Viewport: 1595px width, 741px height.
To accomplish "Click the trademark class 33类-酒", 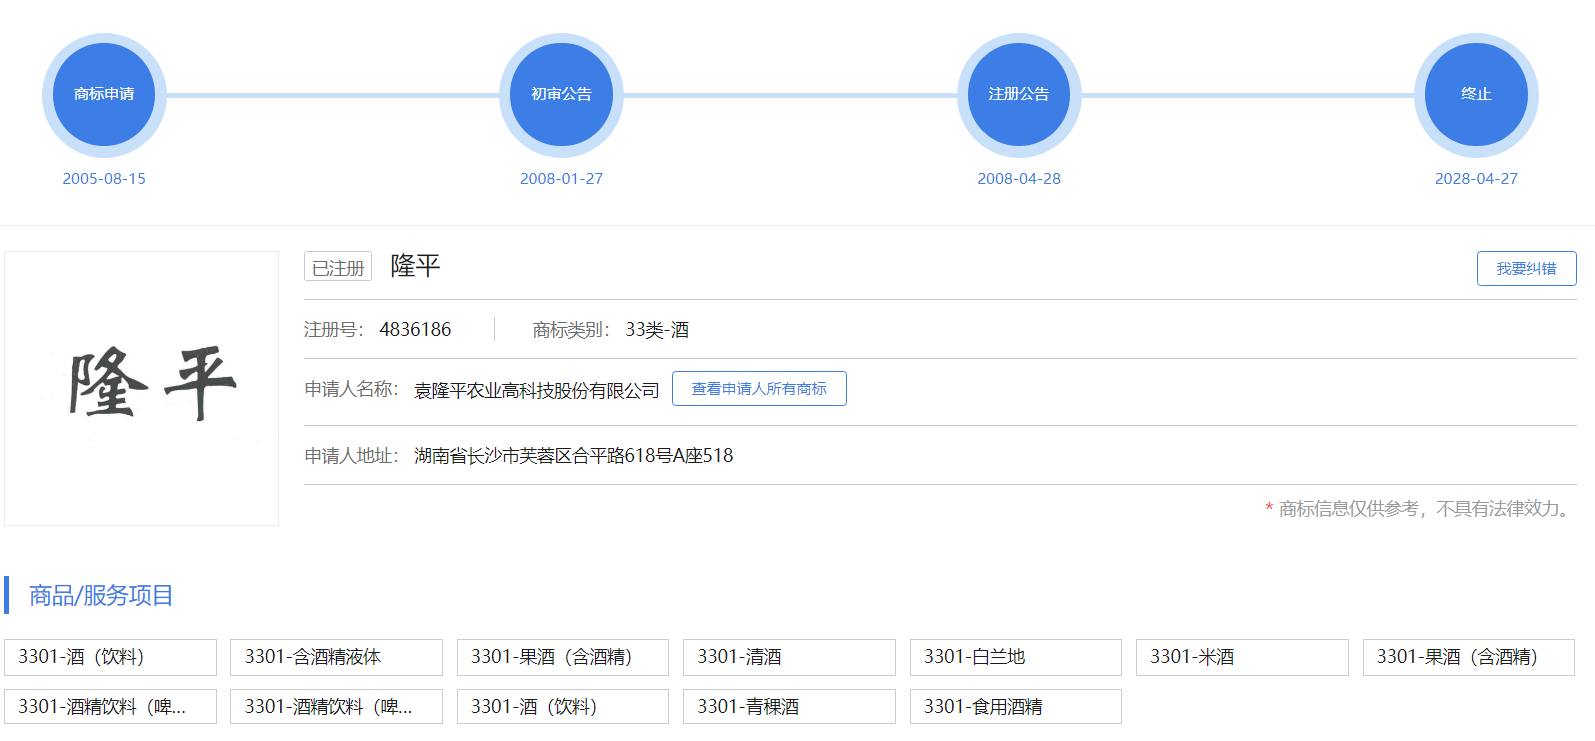I will point(657,330).
